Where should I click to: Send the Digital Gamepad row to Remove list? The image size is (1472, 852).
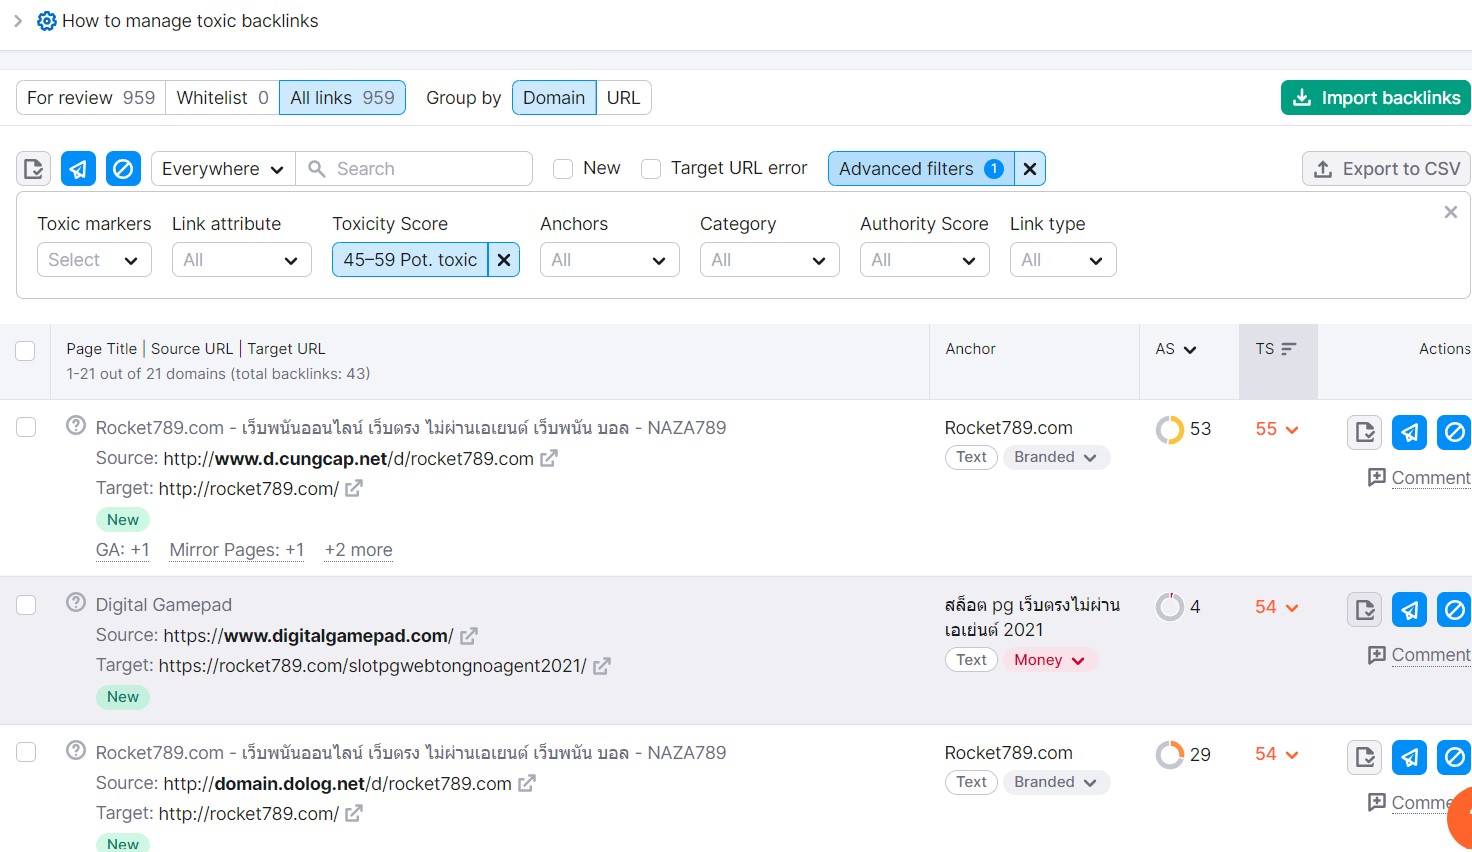1410,609
